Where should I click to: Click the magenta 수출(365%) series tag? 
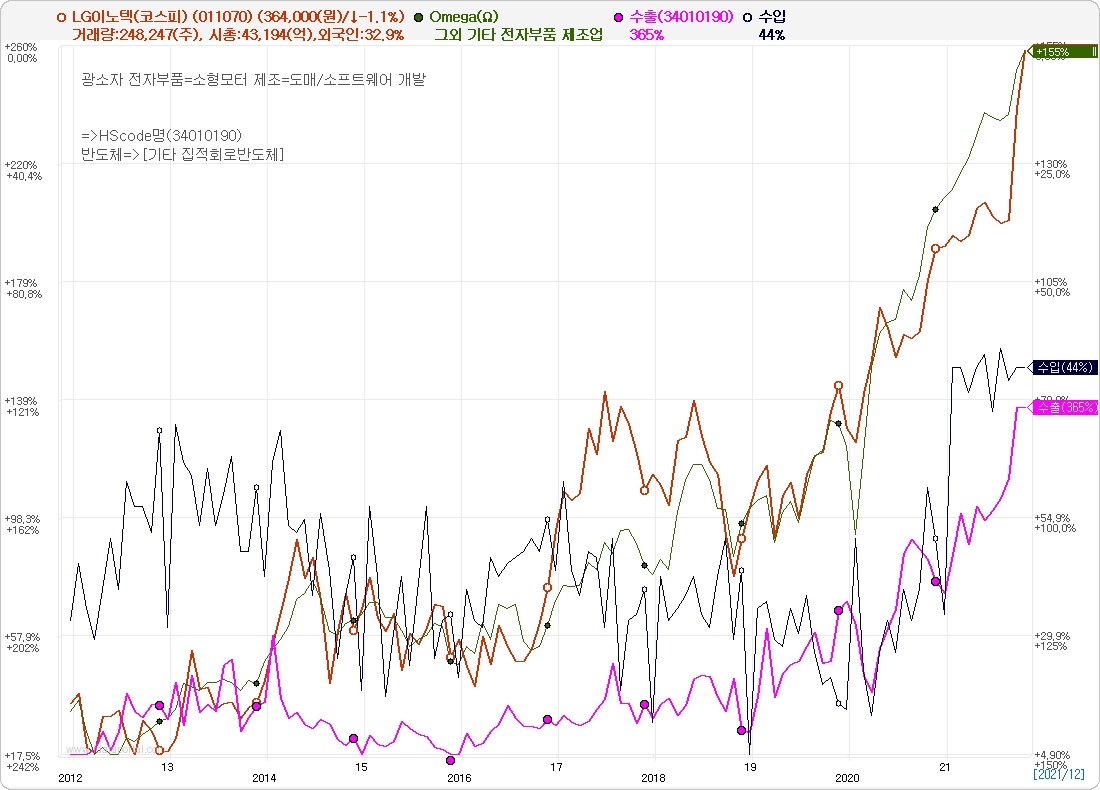click(x=1064, y=407)
